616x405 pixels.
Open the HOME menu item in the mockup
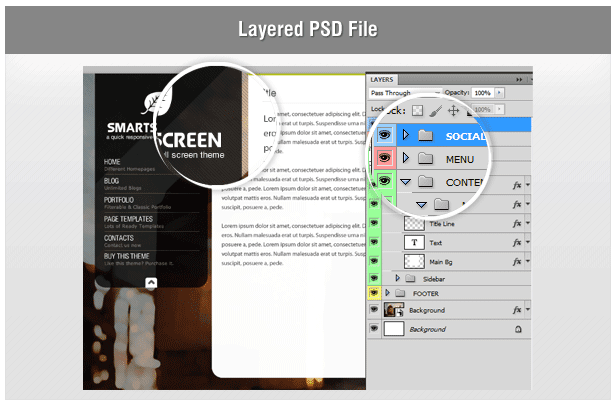pyautogui.click(x=112, y=162)
